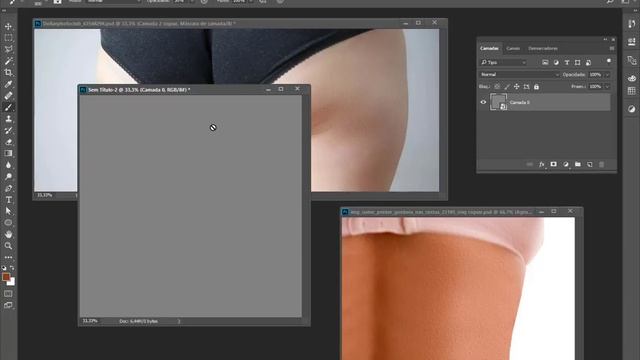This screenshot has height=360, width=640.
Task: Lock transparent pixels on layer
Action: click(497, 87)
